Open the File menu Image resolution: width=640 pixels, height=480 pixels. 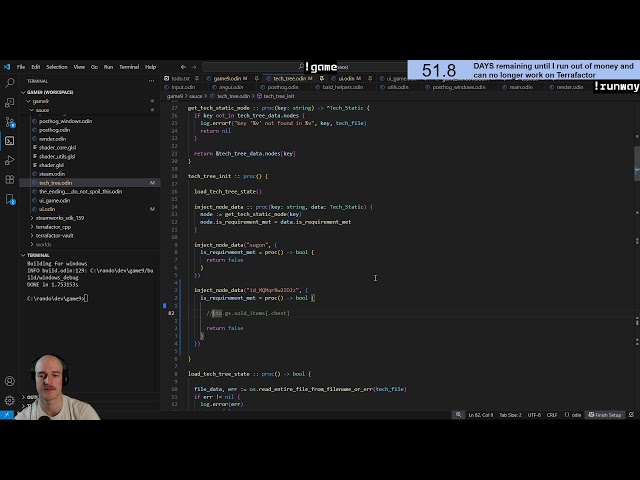pyautogui.click(x=21, y=67)
